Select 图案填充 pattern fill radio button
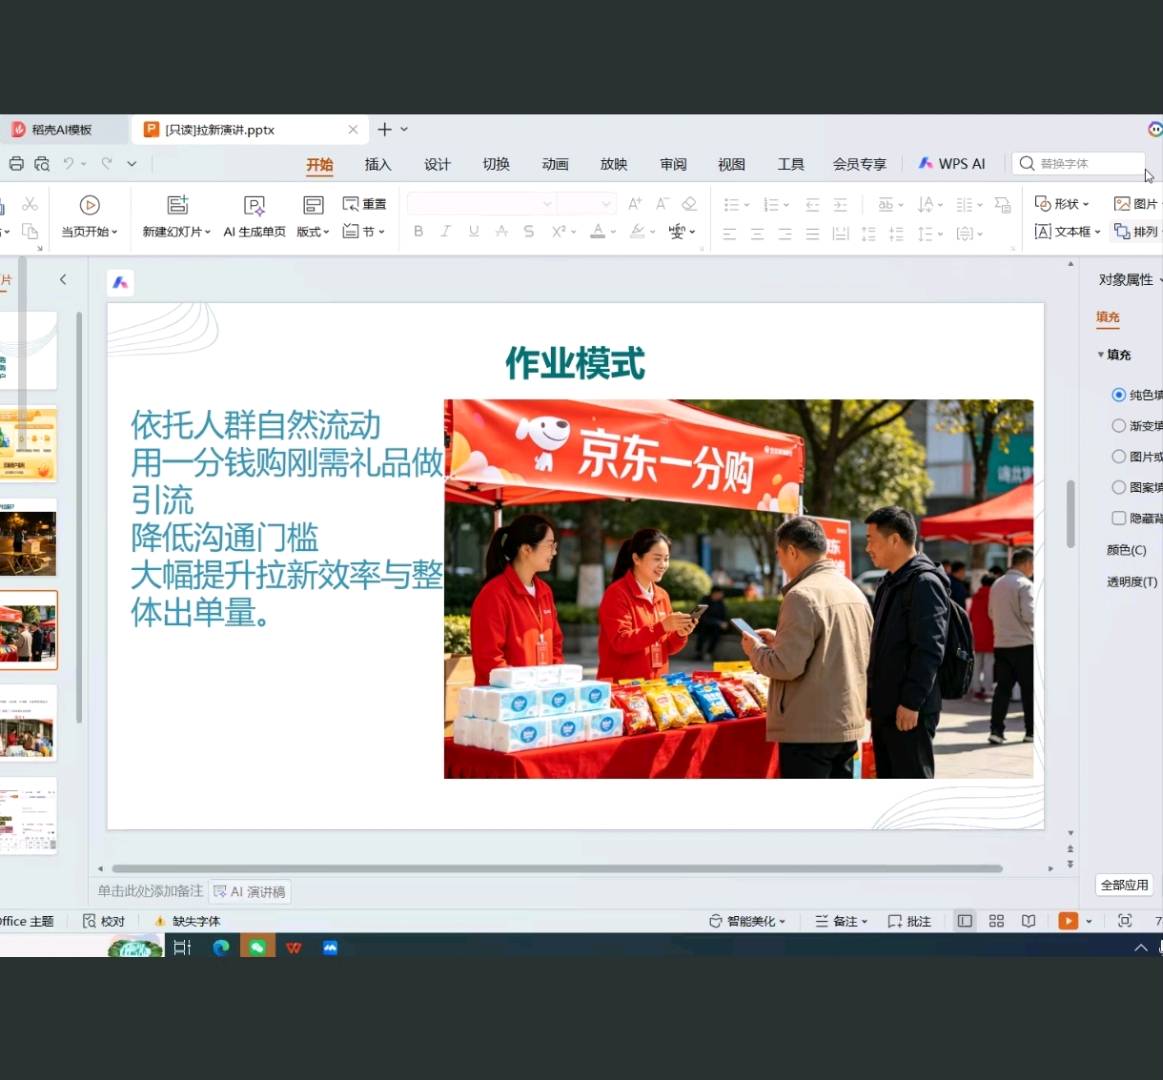The width and height of the screenshot is (1163, 1080). point(1118,487)
